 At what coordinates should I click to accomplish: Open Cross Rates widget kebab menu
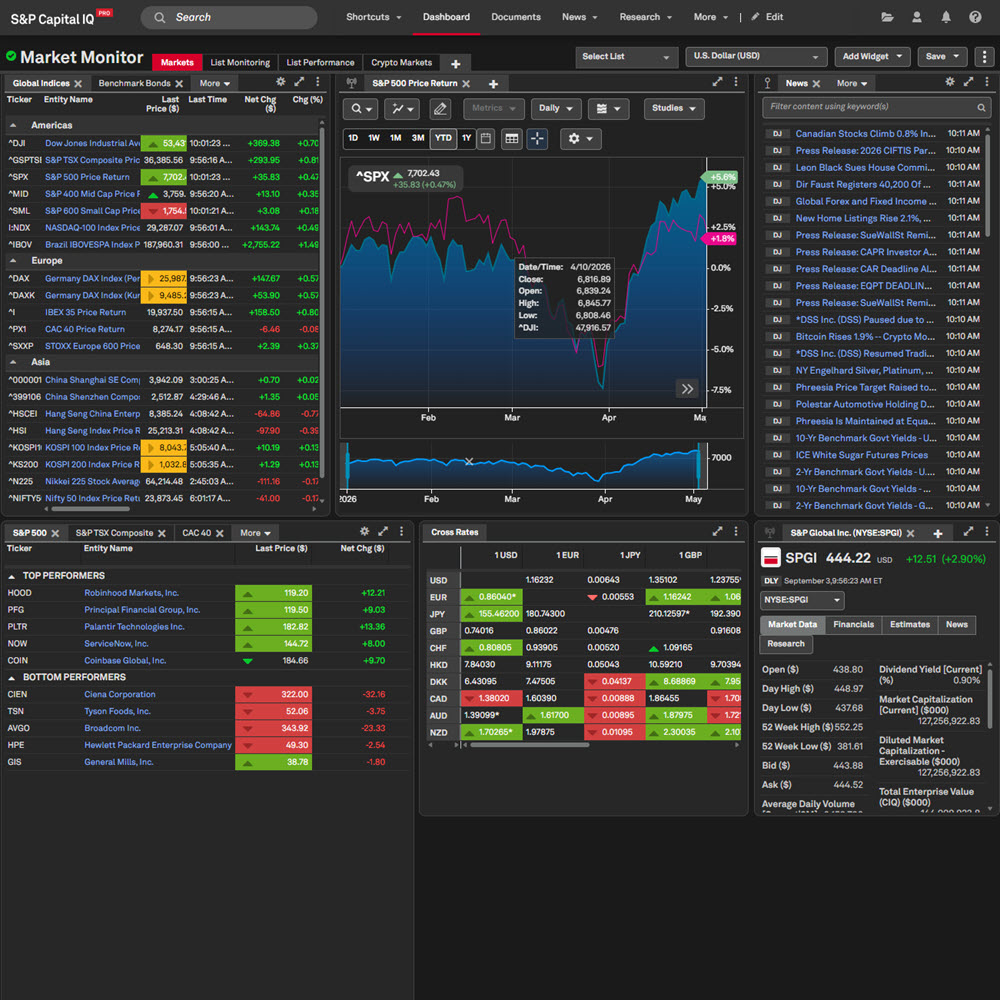tap(736, 532)
